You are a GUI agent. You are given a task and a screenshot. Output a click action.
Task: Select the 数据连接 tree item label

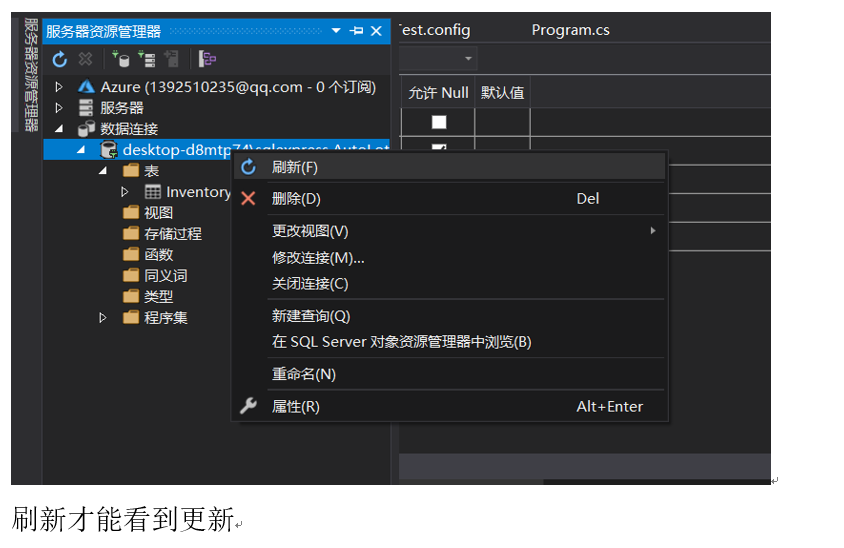[x=129, y=129]
